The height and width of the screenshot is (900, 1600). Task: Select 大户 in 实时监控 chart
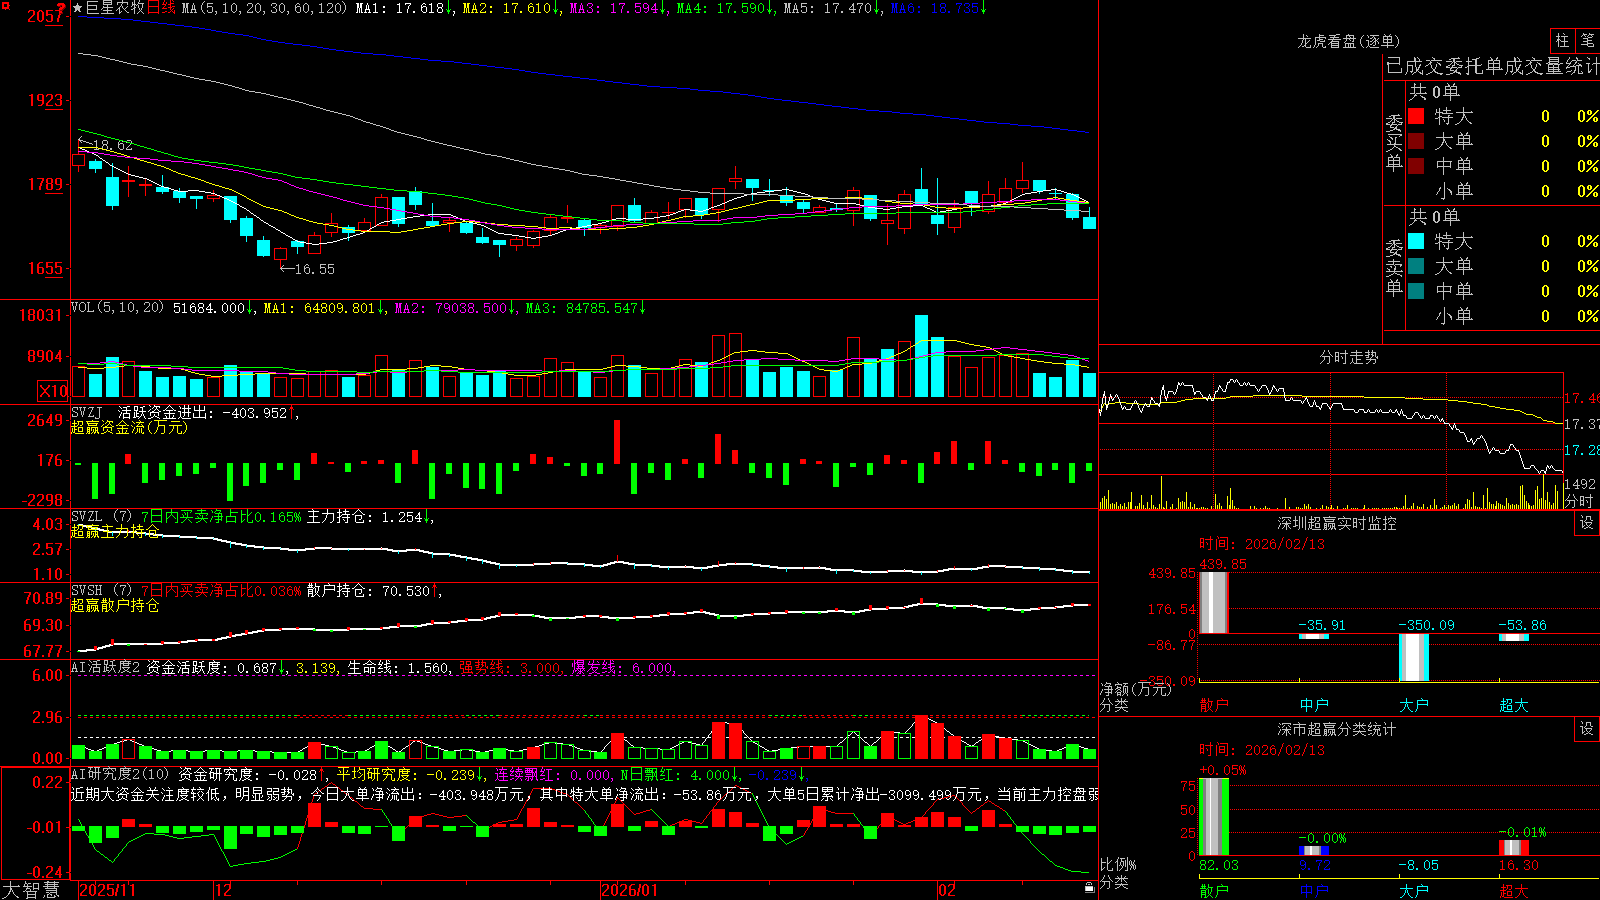(1414, 705)
